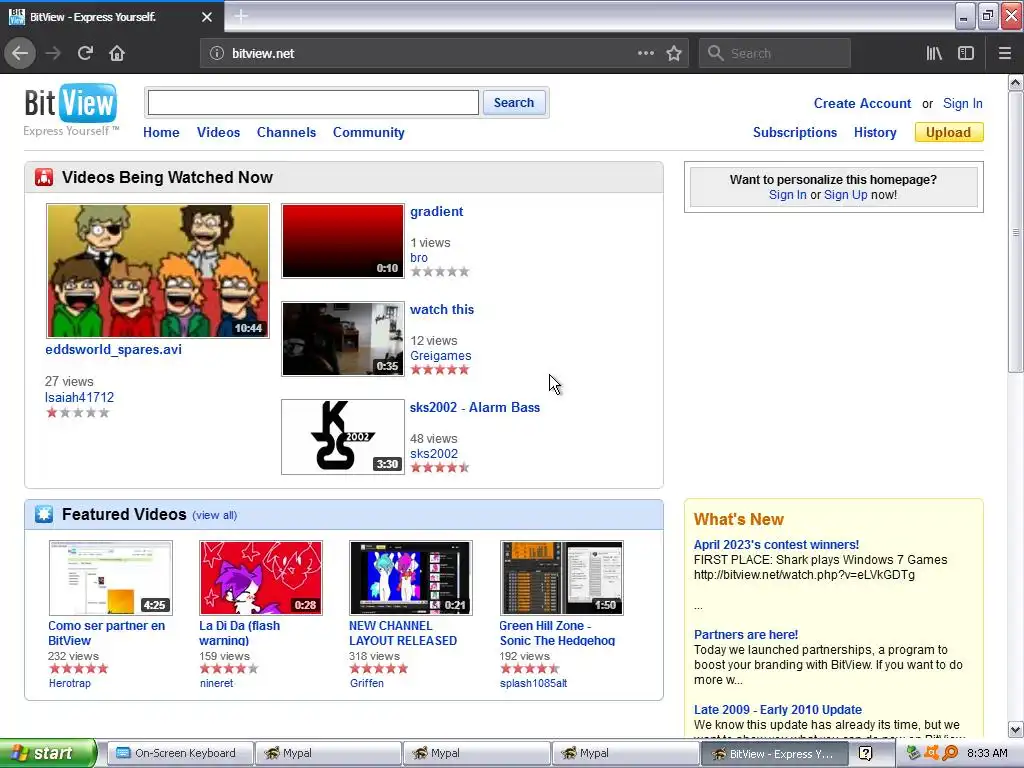Visit Griffen channel link
Viewport: 1024px width, 768px height.
(x=366, y=683)
